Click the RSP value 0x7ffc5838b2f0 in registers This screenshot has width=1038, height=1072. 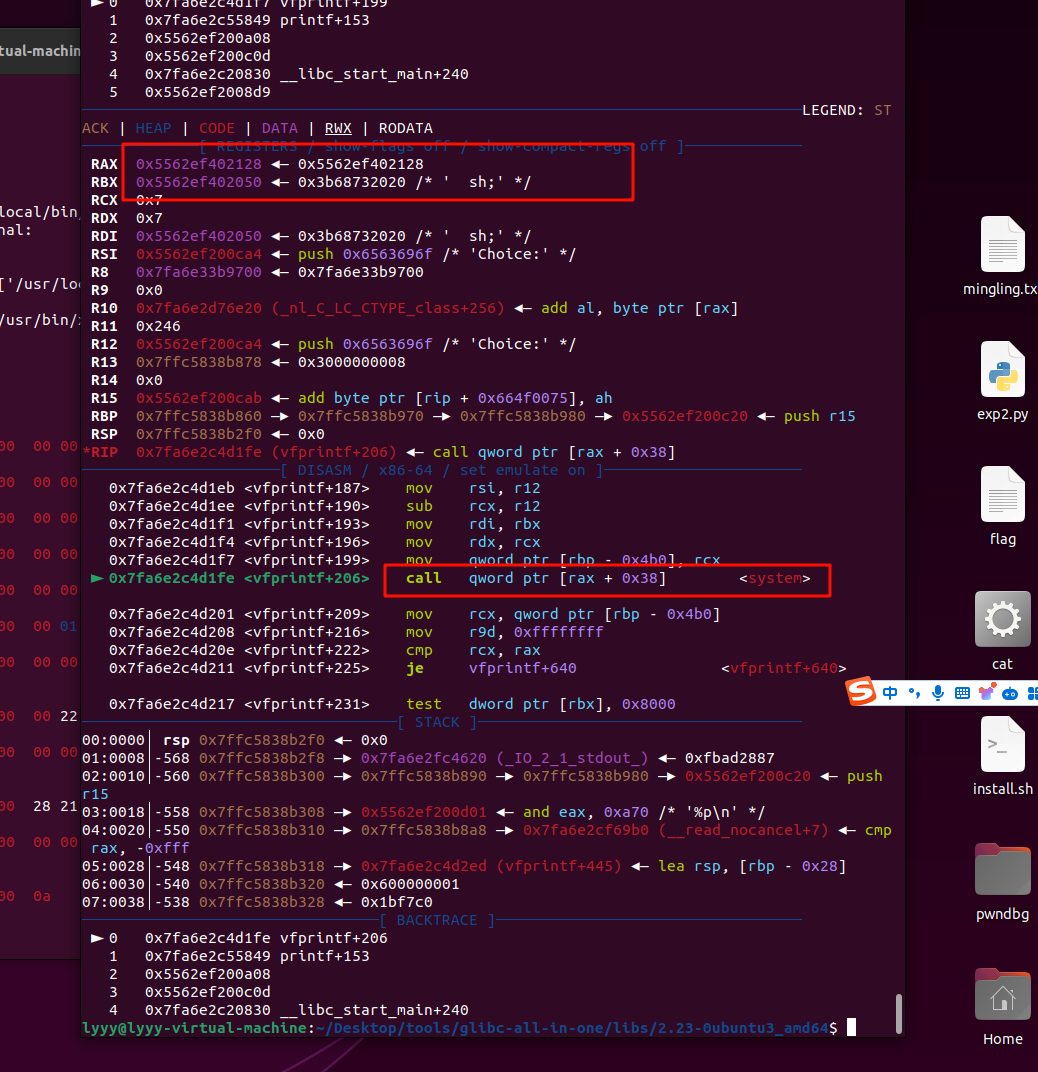tap(198, 434)
